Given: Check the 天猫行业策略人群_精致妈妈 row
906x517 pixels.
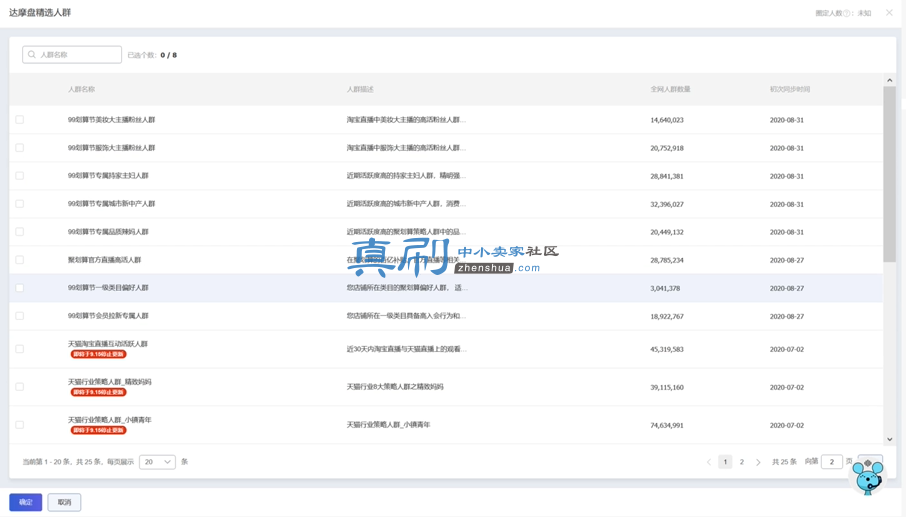Looking at the screenshot, I should point(20,387).
